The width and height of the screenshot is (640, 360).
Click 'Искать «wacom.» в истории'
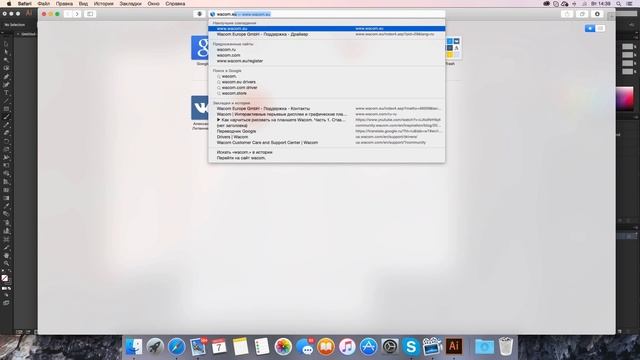(244, 152)
